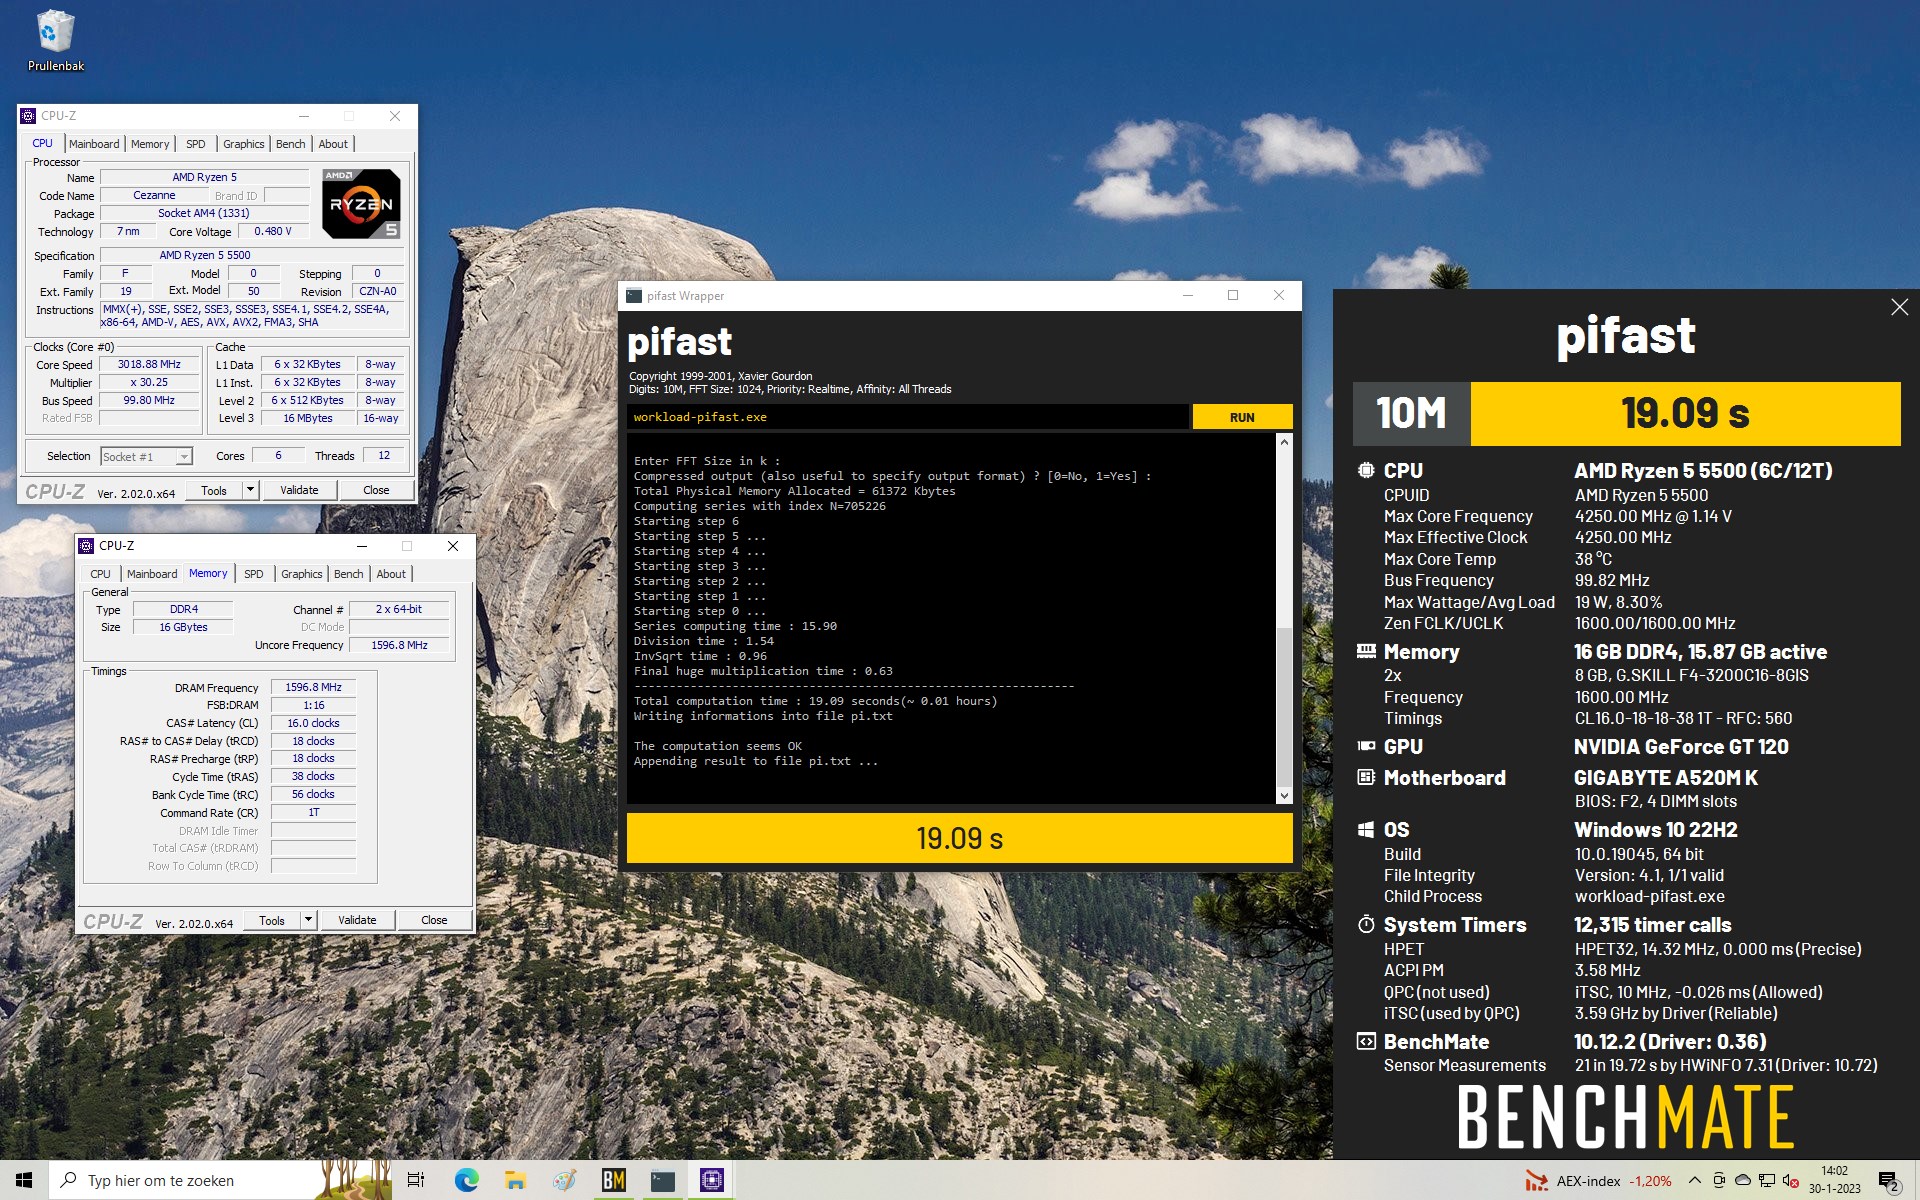
Task: Open the AEX-index stock widget
Action: [x=1598, y=1181]
